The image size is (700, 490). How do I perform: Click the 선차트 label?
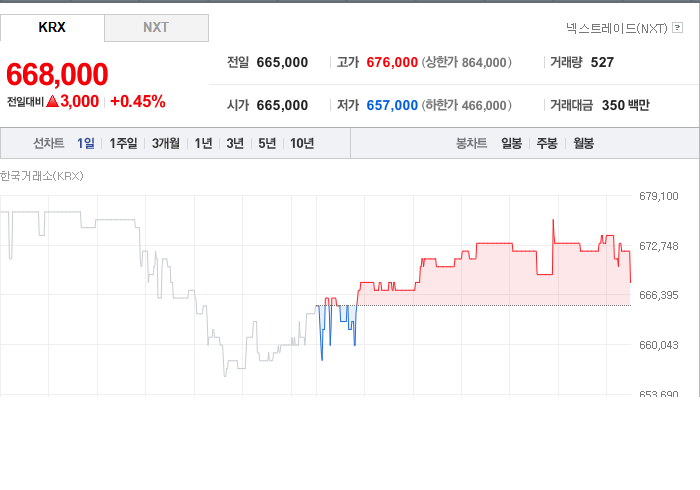(x=49, y=143)
